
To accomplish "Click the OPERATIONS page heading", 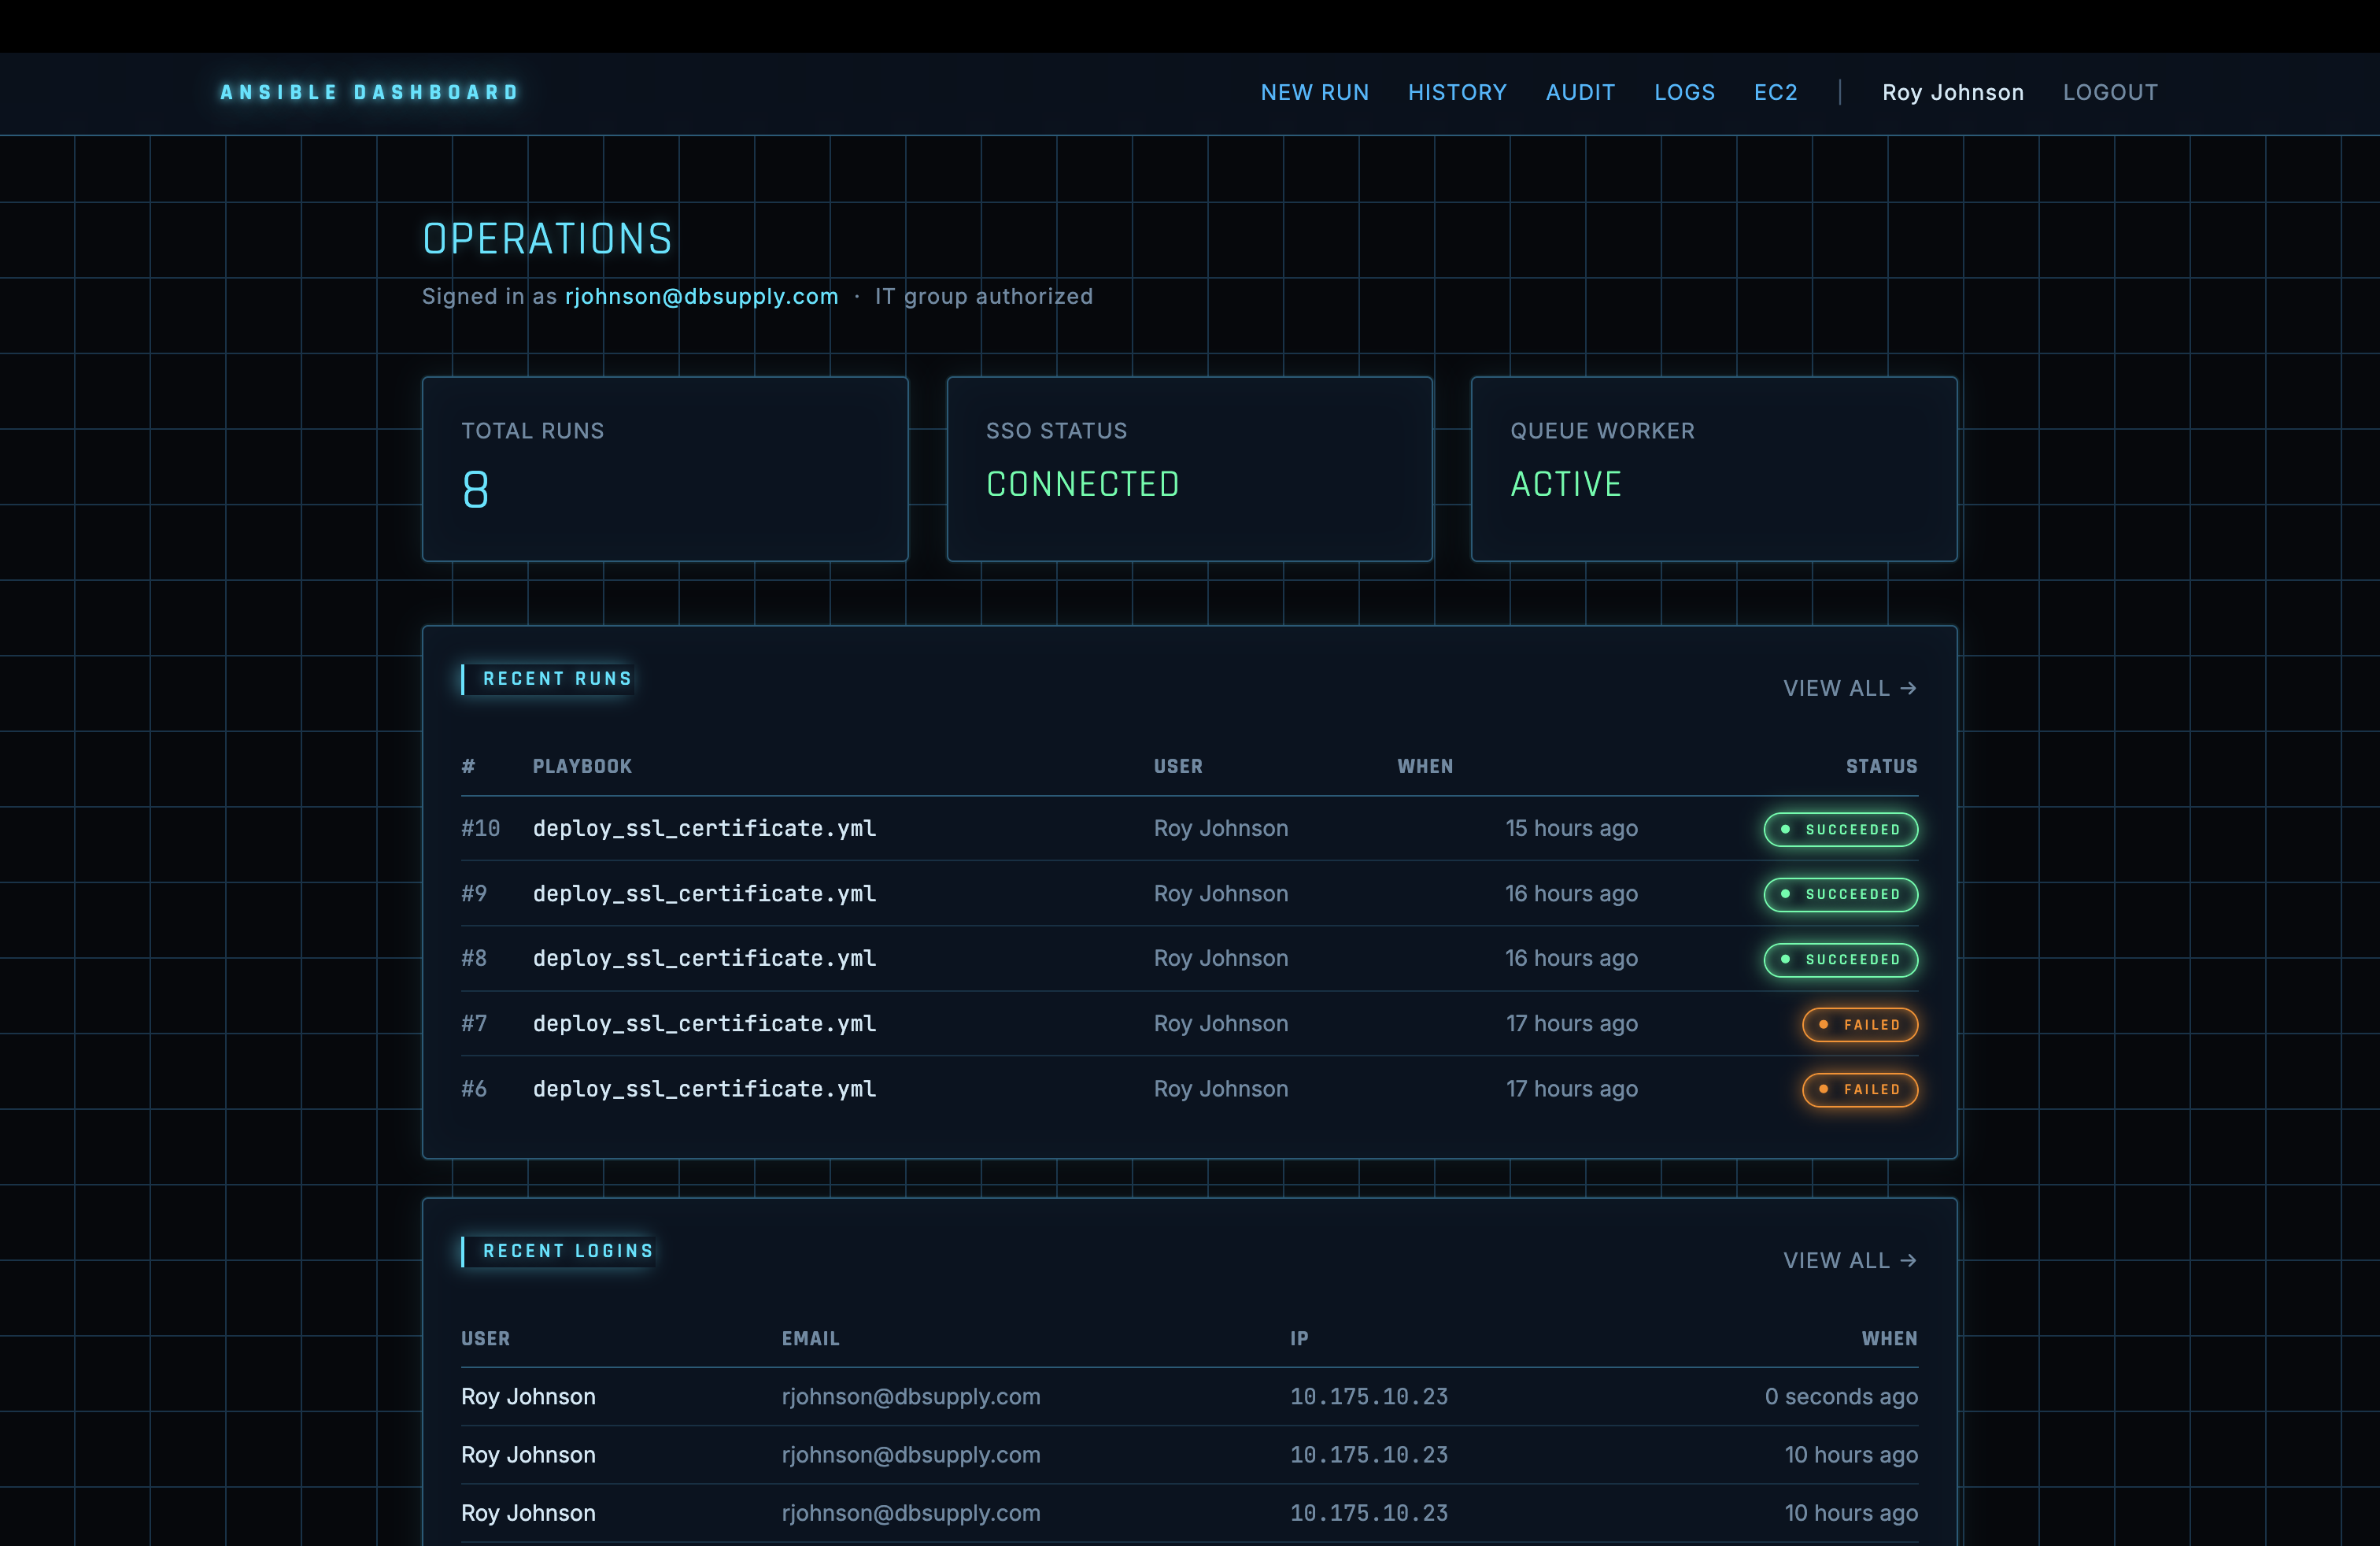I will coord(547,239).
